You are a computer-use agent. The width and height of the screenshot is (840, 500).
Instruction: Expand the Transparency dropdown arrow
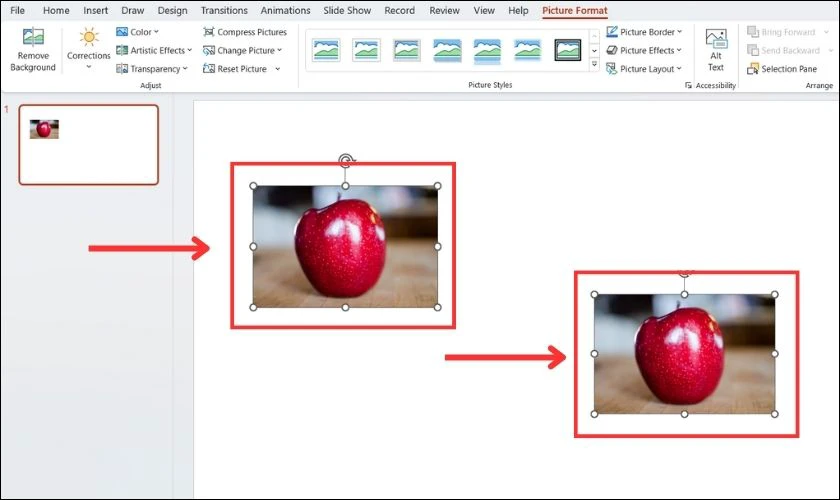point(185,69)
